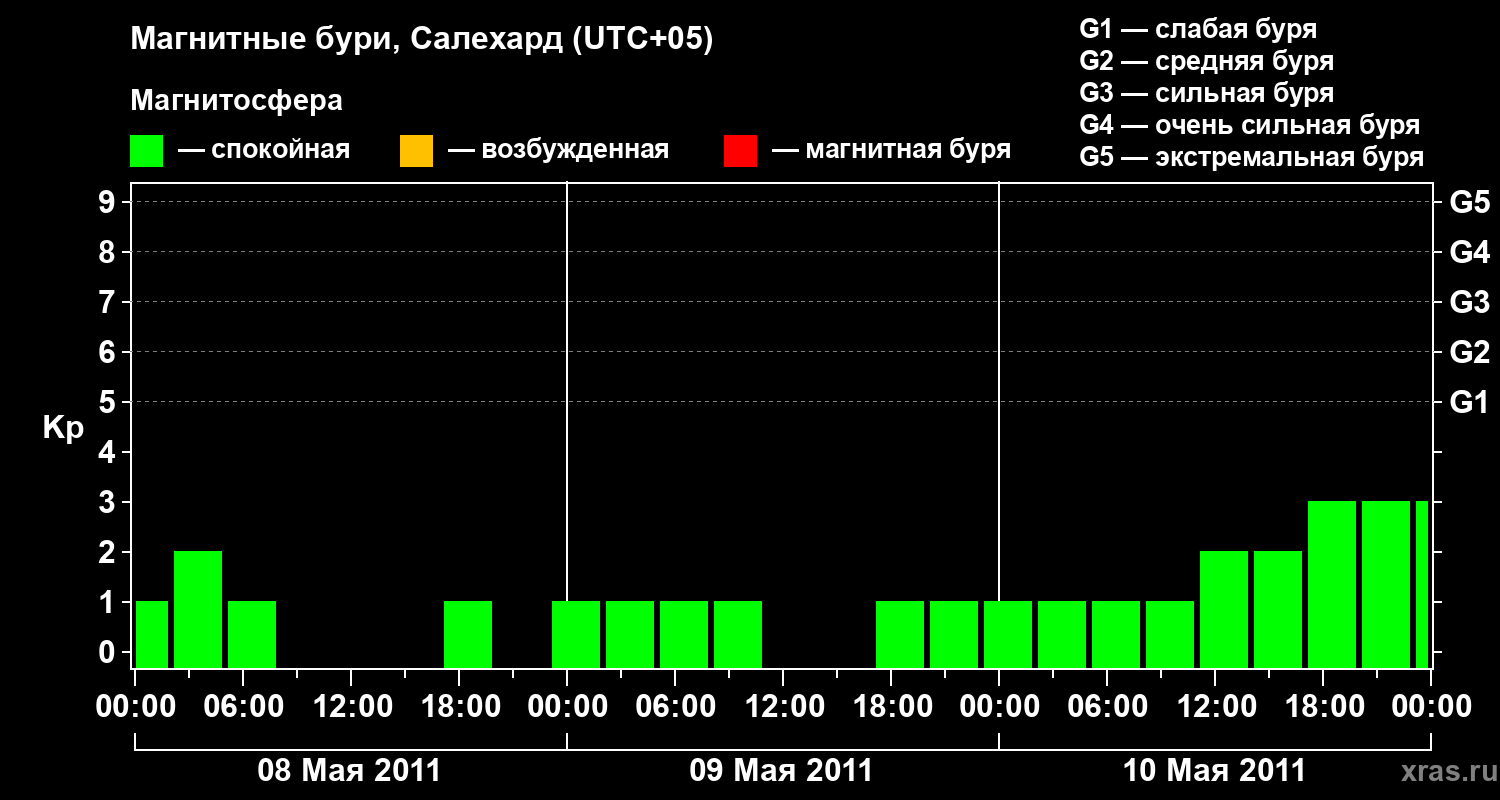Click the '10 Мая 2011' date label

(1214, 771)
